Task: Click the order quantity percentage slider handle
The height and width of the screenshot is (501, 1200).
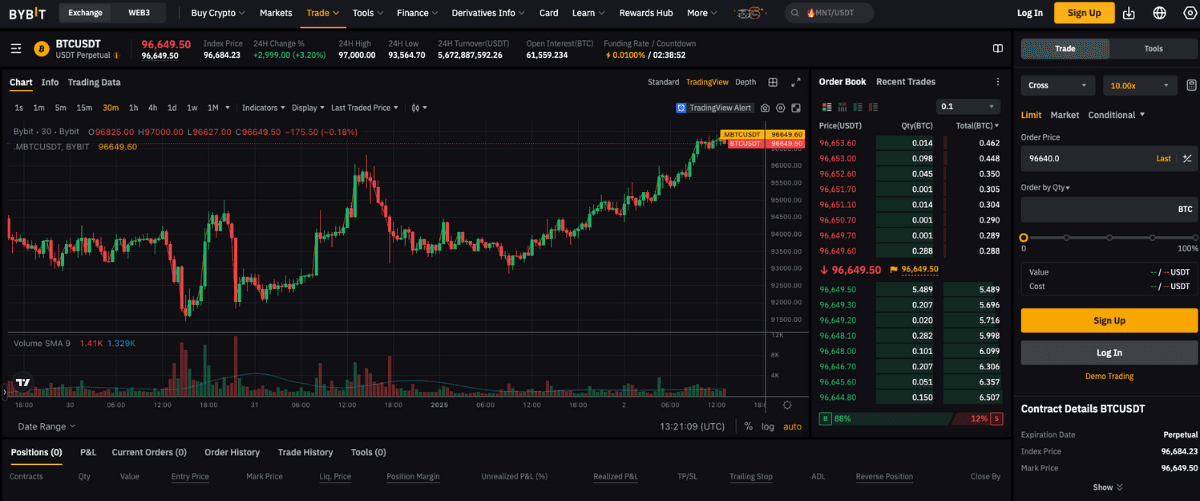Action: coord(1023,238)
